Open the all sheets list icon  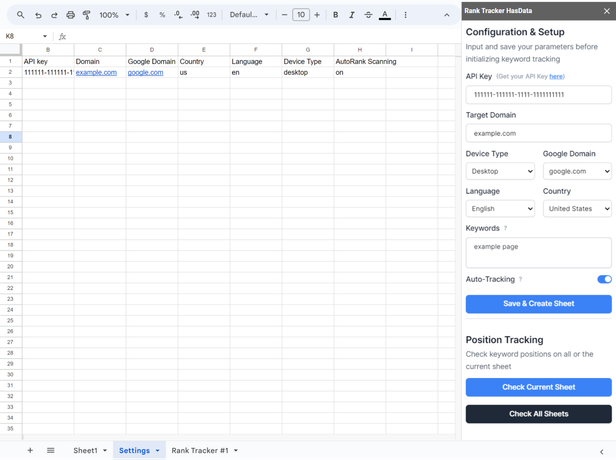pyautogui.click(x=51, y=450)
